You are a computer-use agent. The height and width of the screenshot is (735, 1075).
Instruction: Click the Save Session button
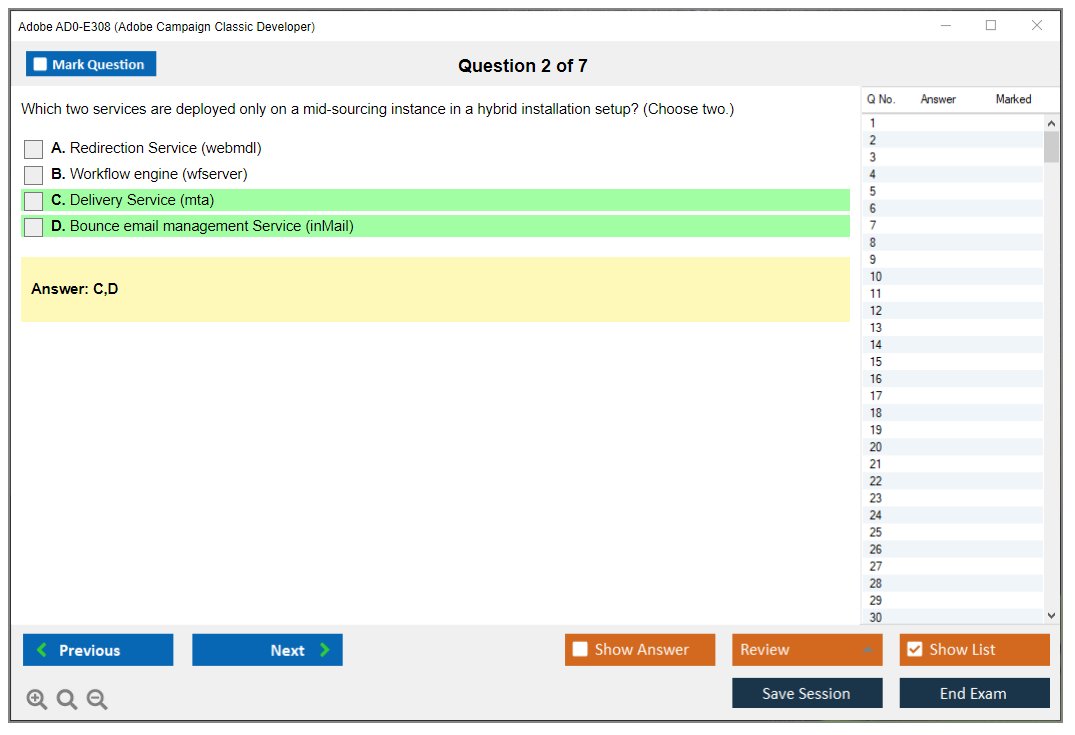tap(806, 693)
